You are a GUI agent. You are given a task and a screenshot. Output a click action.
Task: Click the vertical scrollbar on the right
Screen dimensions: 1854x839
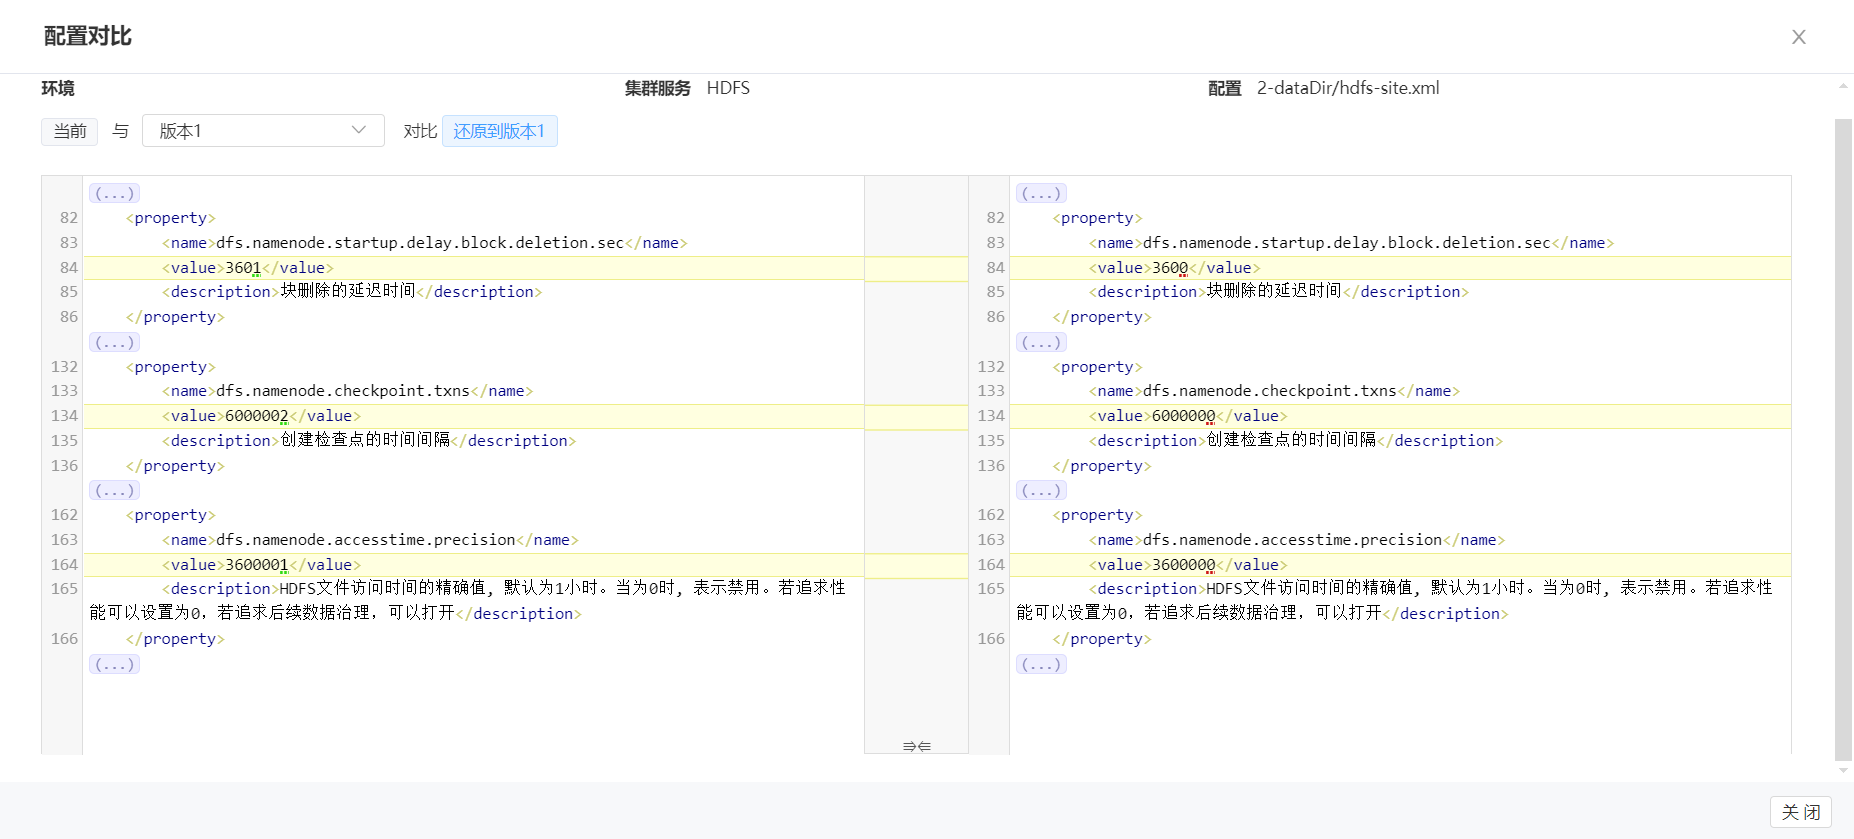1843,440
